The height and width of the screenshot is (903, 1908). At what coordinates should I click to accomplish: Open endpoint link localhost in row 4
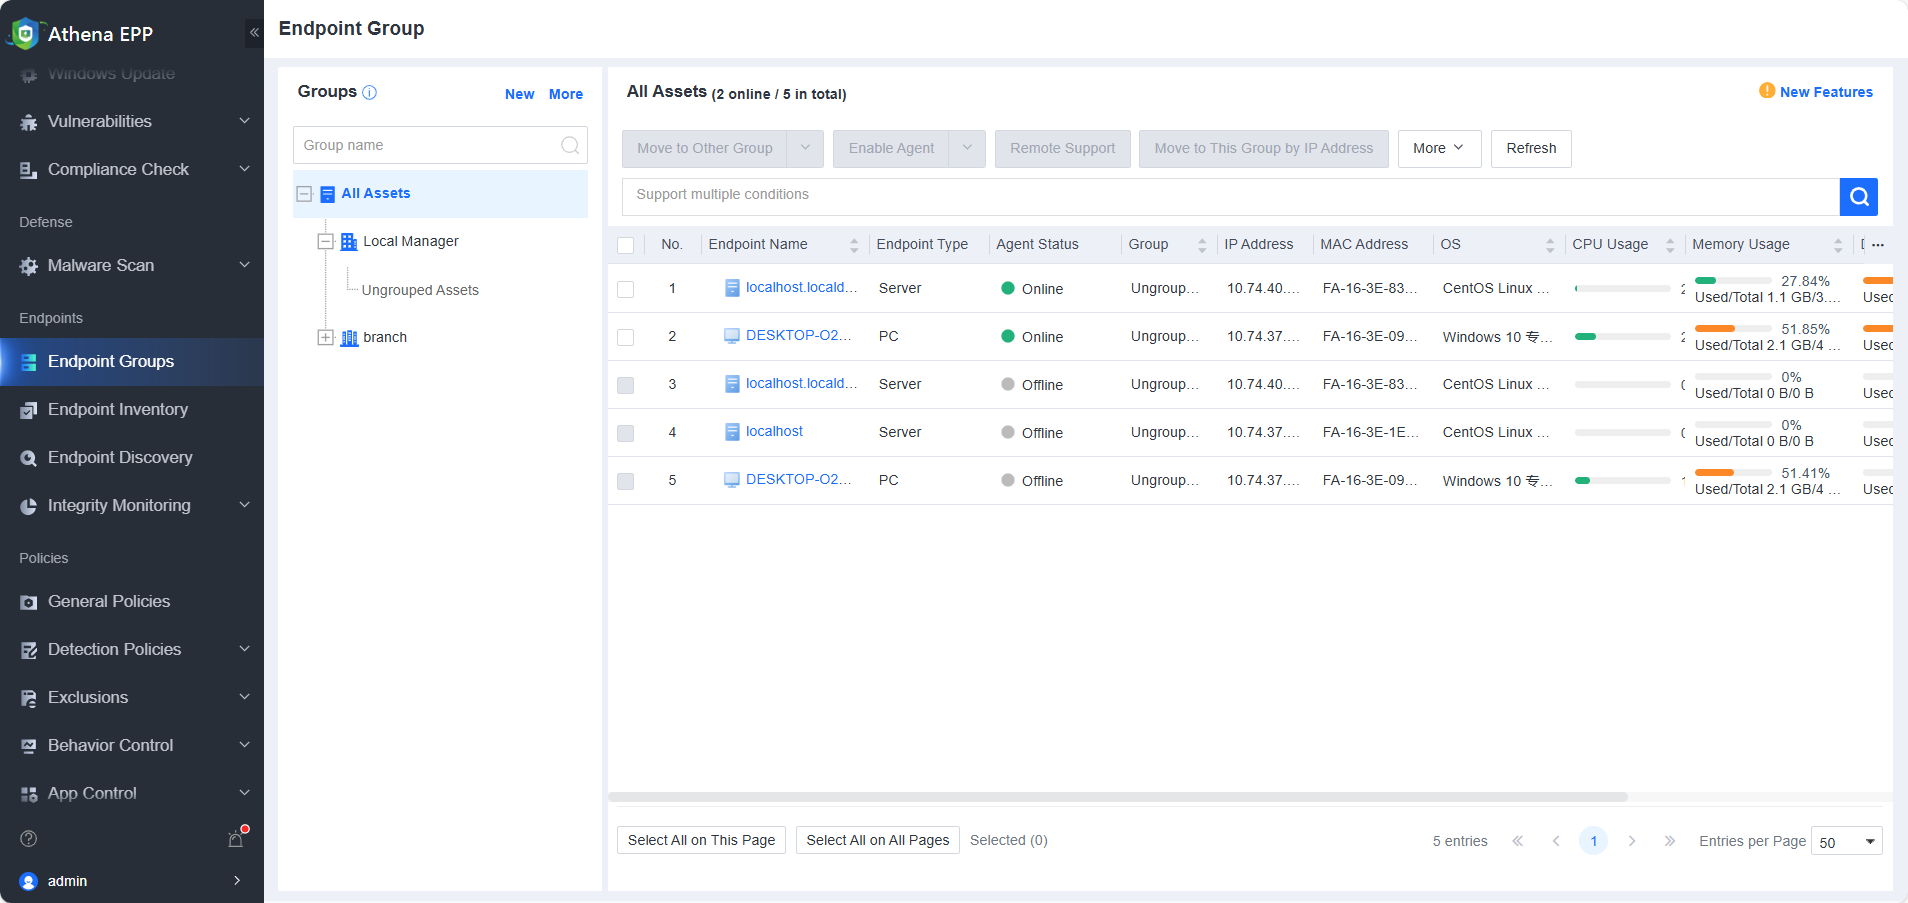coord(774,431)
